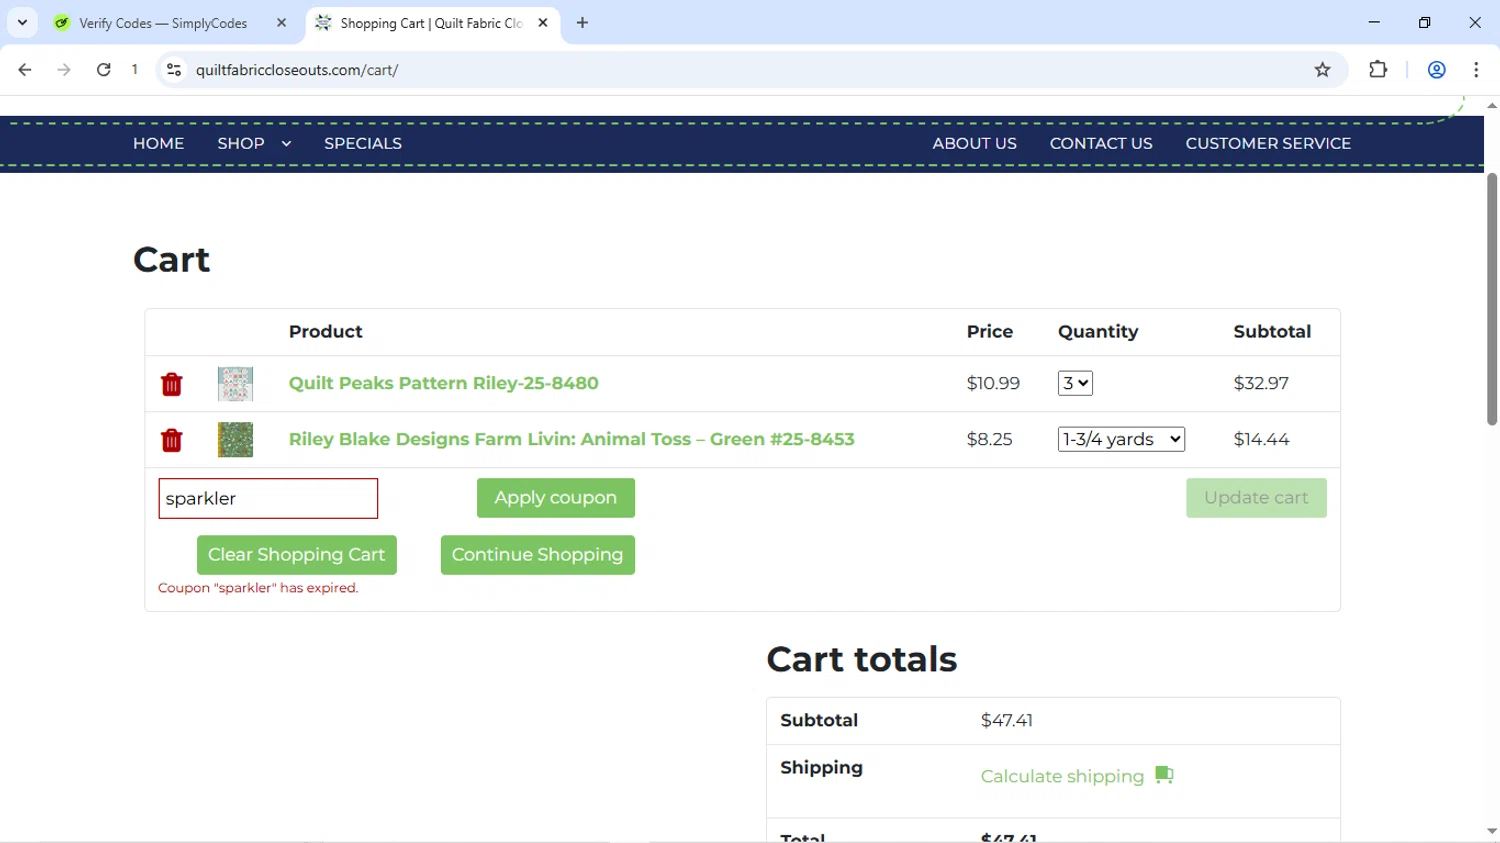Remove Quilt Peaks Pattern item with trash icon
The width and height of the screenshot is (1500, 843).
(x=172, y=384)
